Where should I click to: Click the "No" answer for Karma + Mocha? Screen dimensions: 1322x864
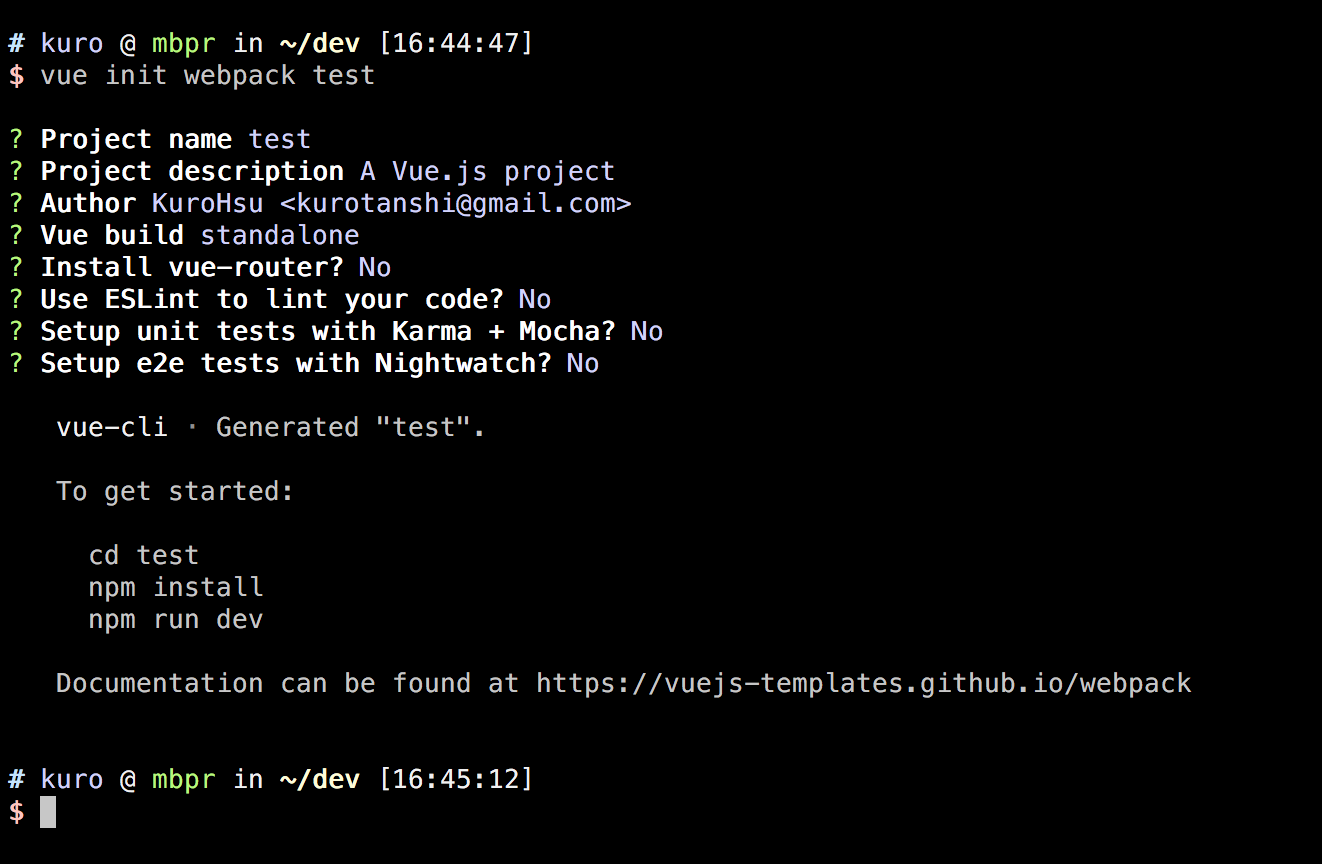(x=647, y=332)
